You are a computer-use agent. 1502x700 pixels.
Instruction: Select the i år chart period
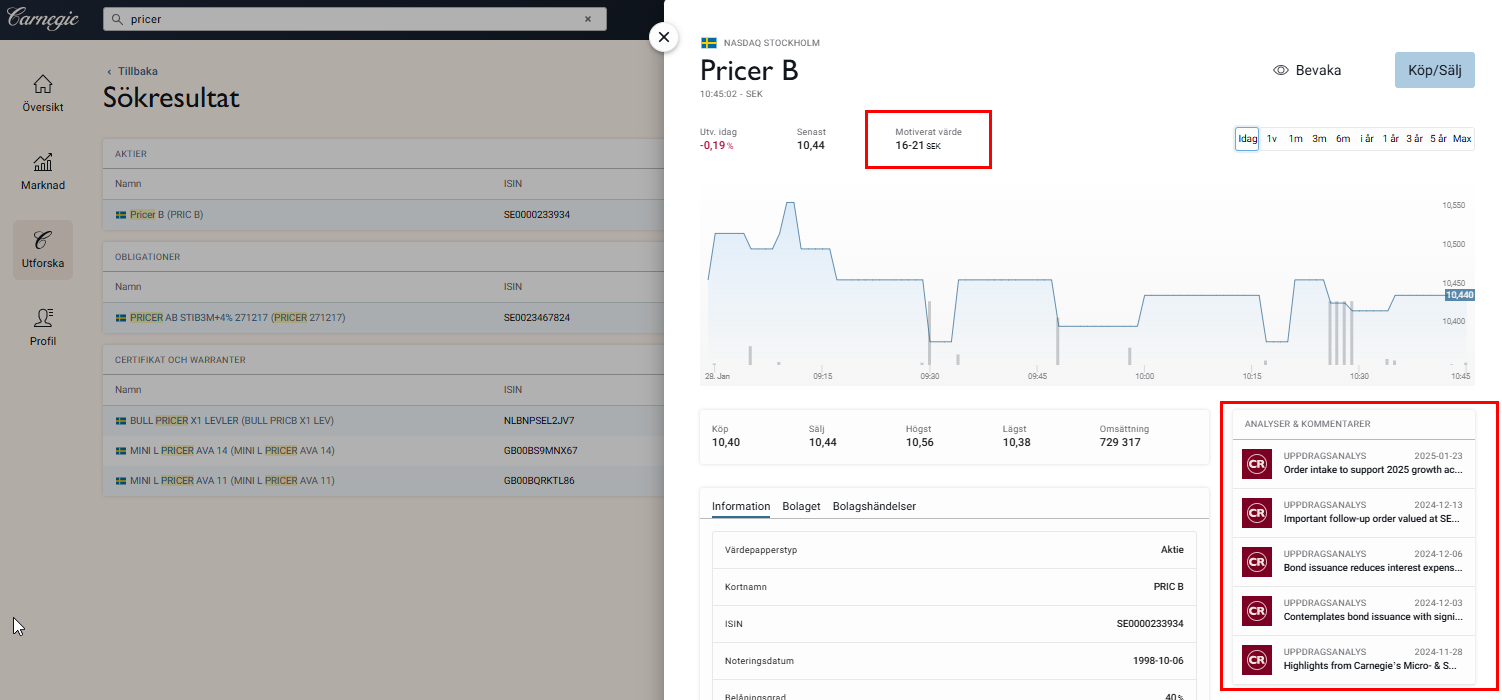coord(1367,138)
